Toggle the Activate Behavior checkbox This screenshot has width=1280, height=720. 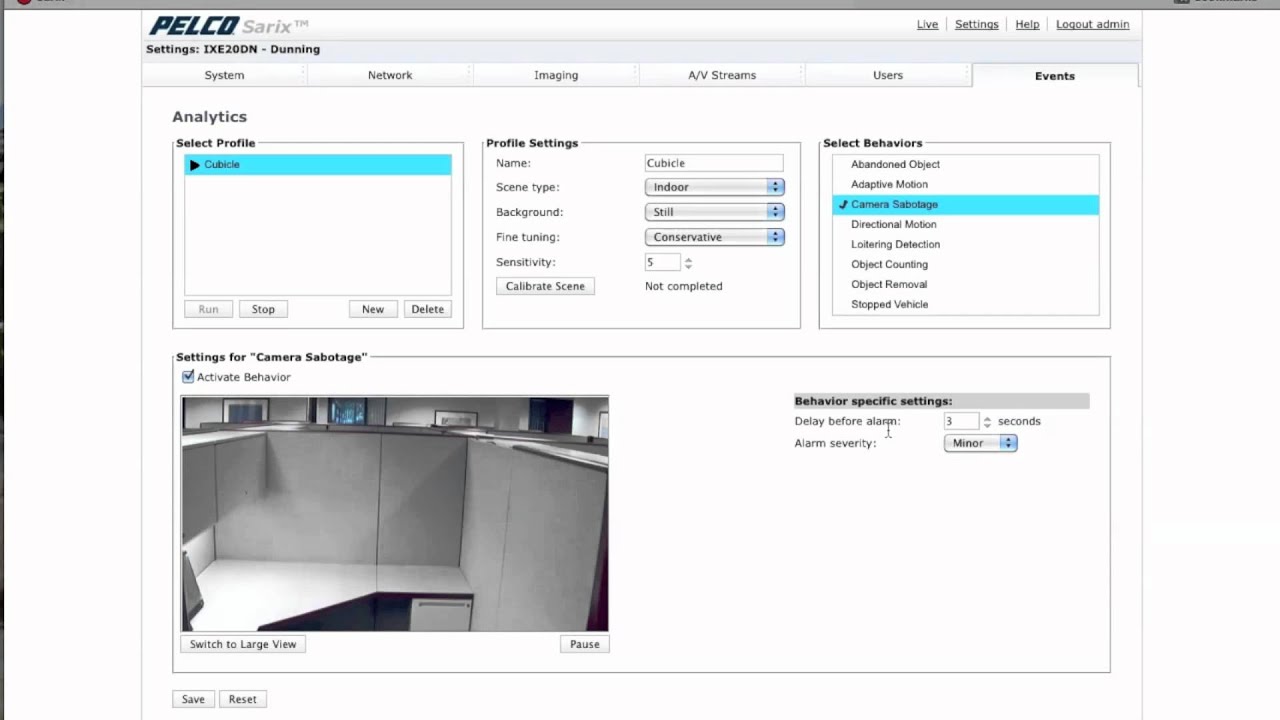(x=188, y=377)
